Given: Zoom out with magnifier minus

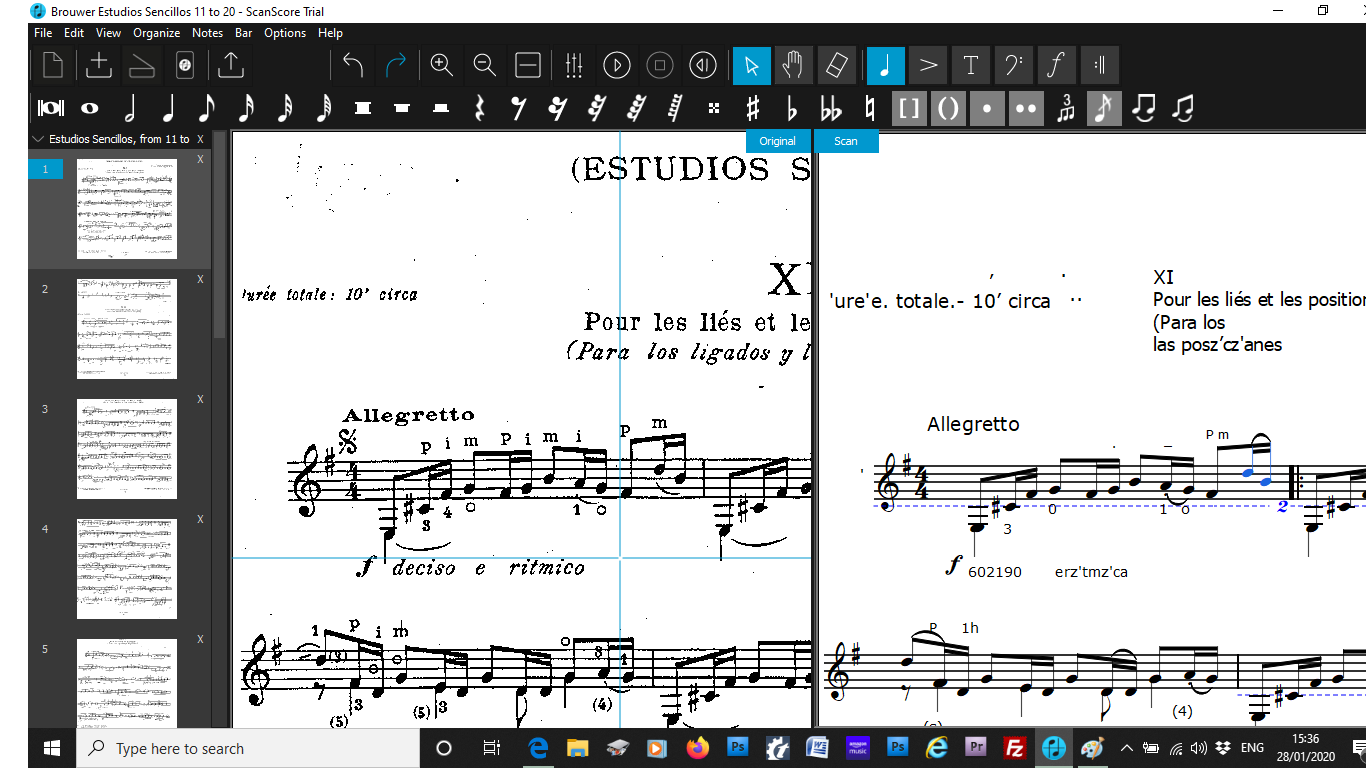Looking at the screenshot, I should (485, 66).
